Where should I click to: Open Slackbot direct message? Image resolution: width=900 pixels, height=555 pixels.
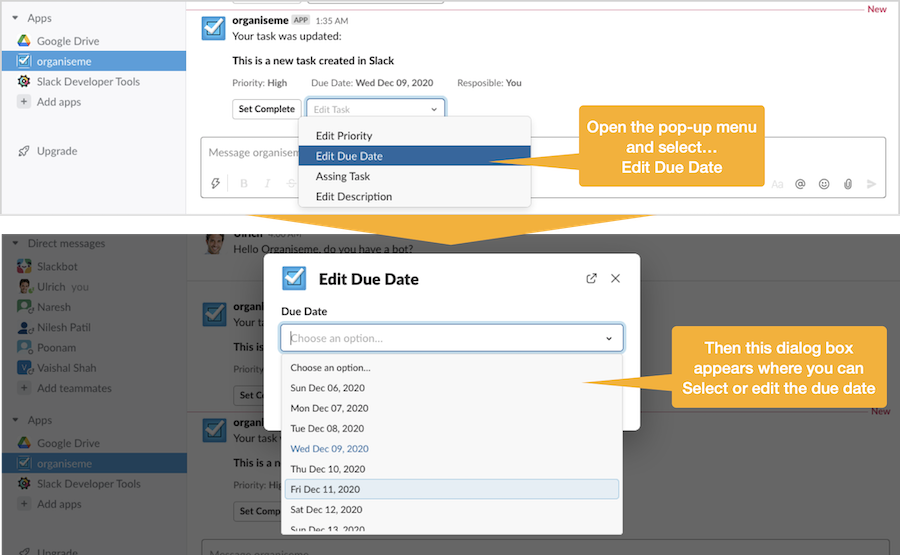(57, 267)
